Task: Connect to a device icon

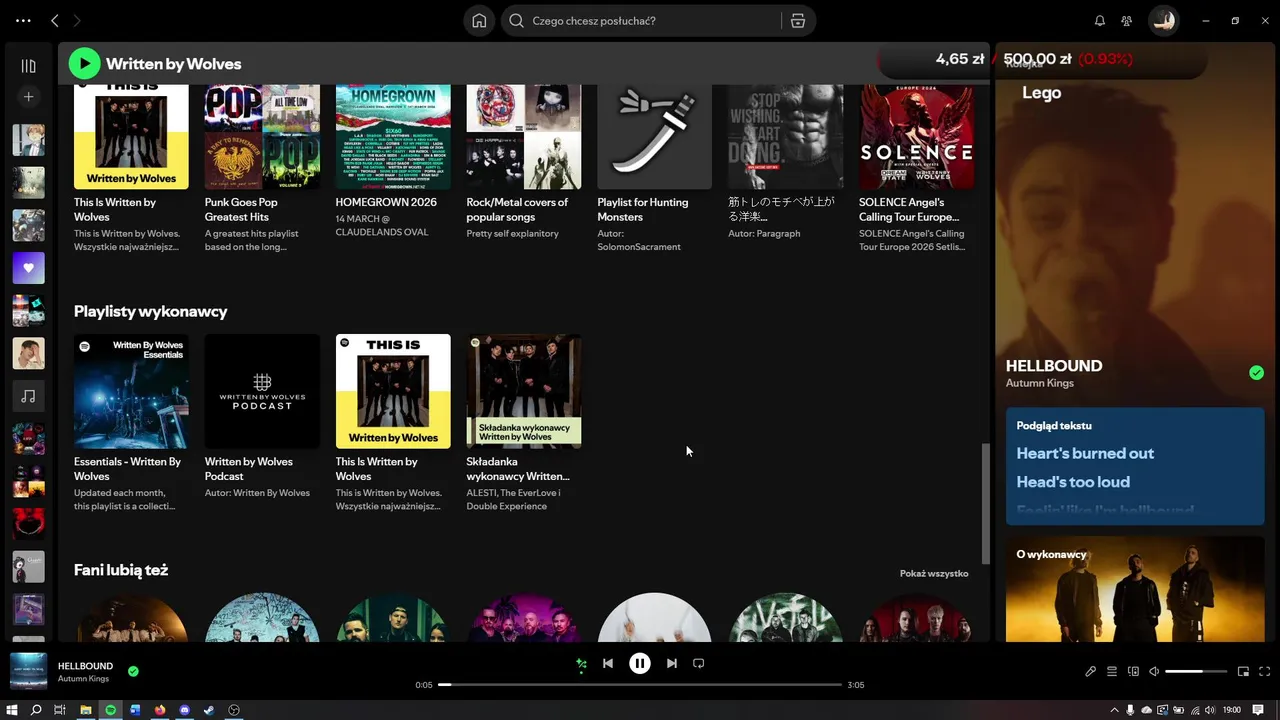Action: pyautogui.click(x=1133, y=671)
